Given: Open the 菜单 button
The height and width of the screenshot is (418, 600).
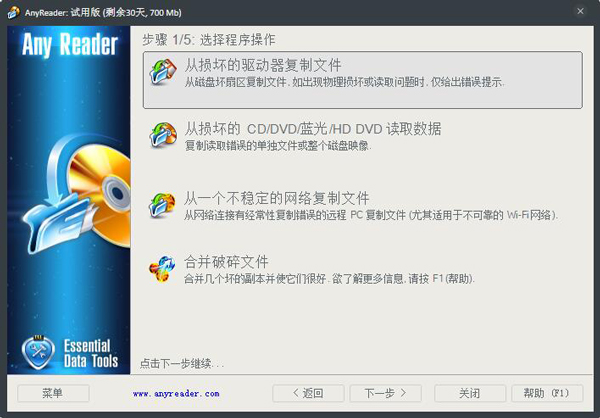Looking at the screenshot, I should click(53, 393).
